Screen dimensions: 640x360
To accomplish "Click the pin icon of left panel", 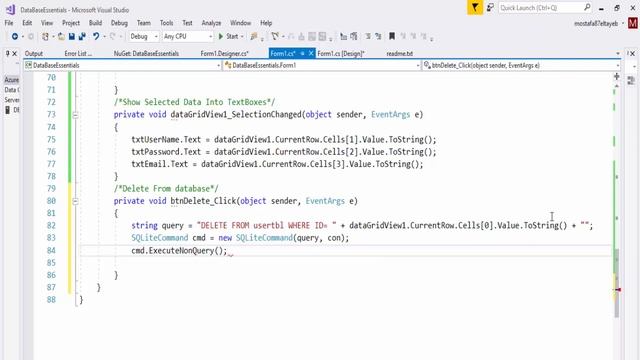I will click(x=7, y=53).
